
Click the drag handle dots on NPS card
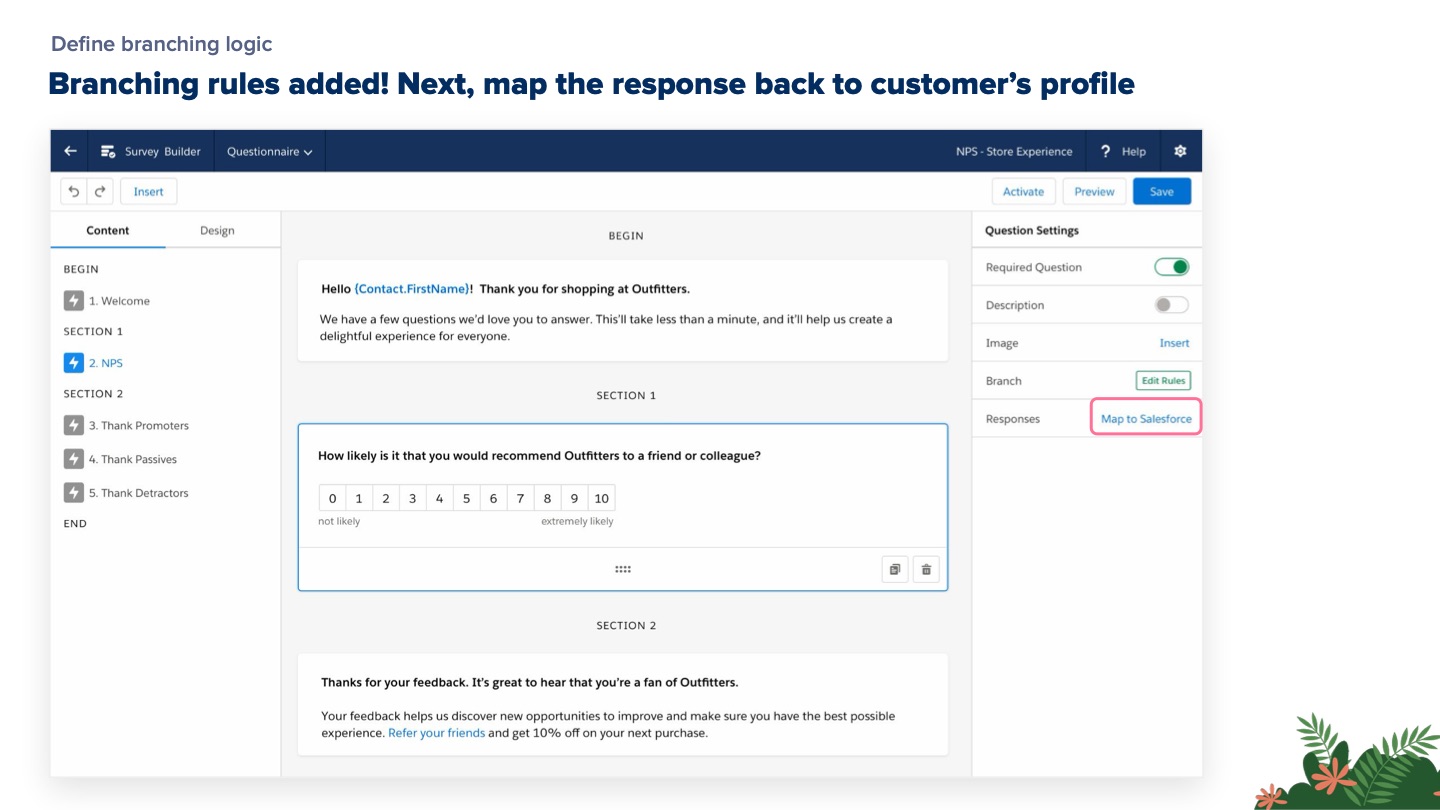[622, 569]
